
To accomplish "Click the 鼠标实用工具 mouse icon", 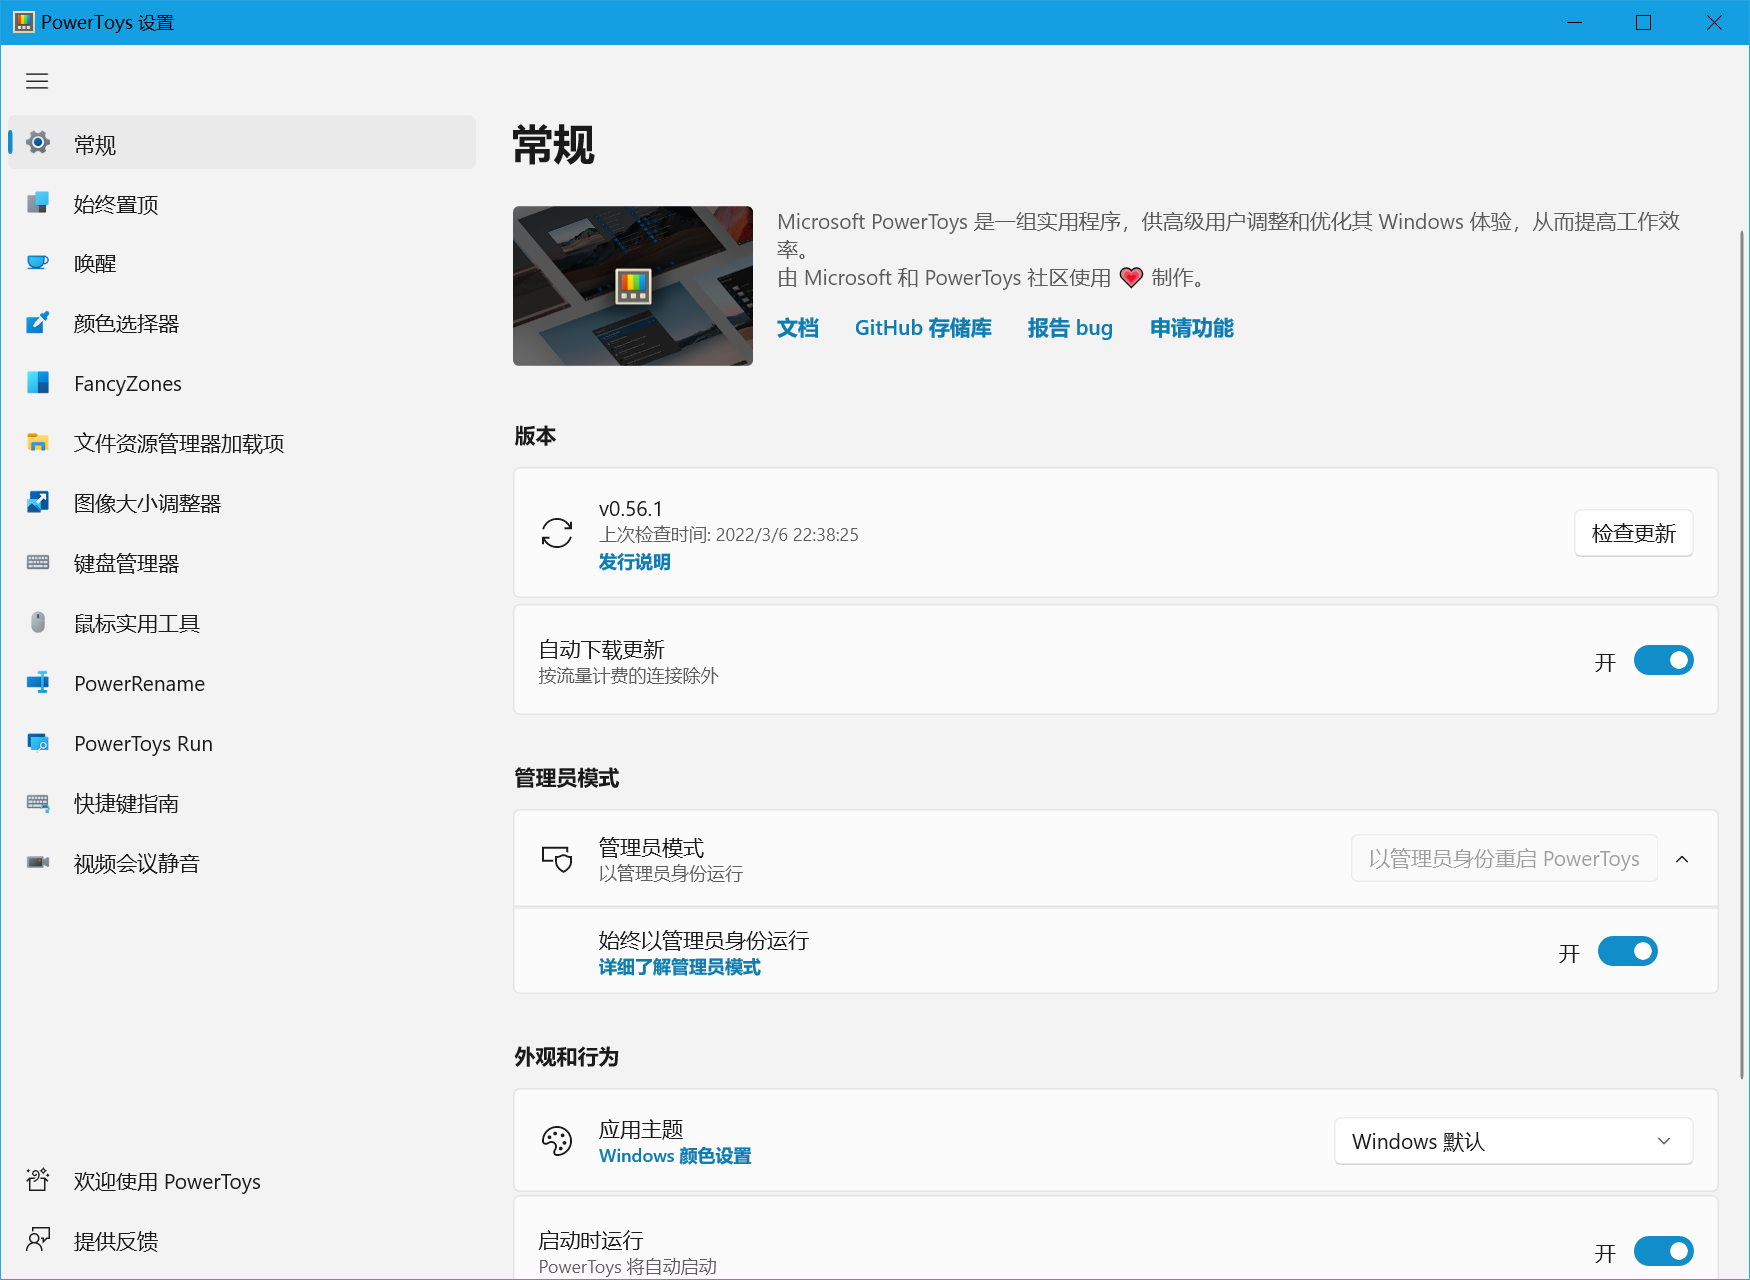I will click(38, 623).
